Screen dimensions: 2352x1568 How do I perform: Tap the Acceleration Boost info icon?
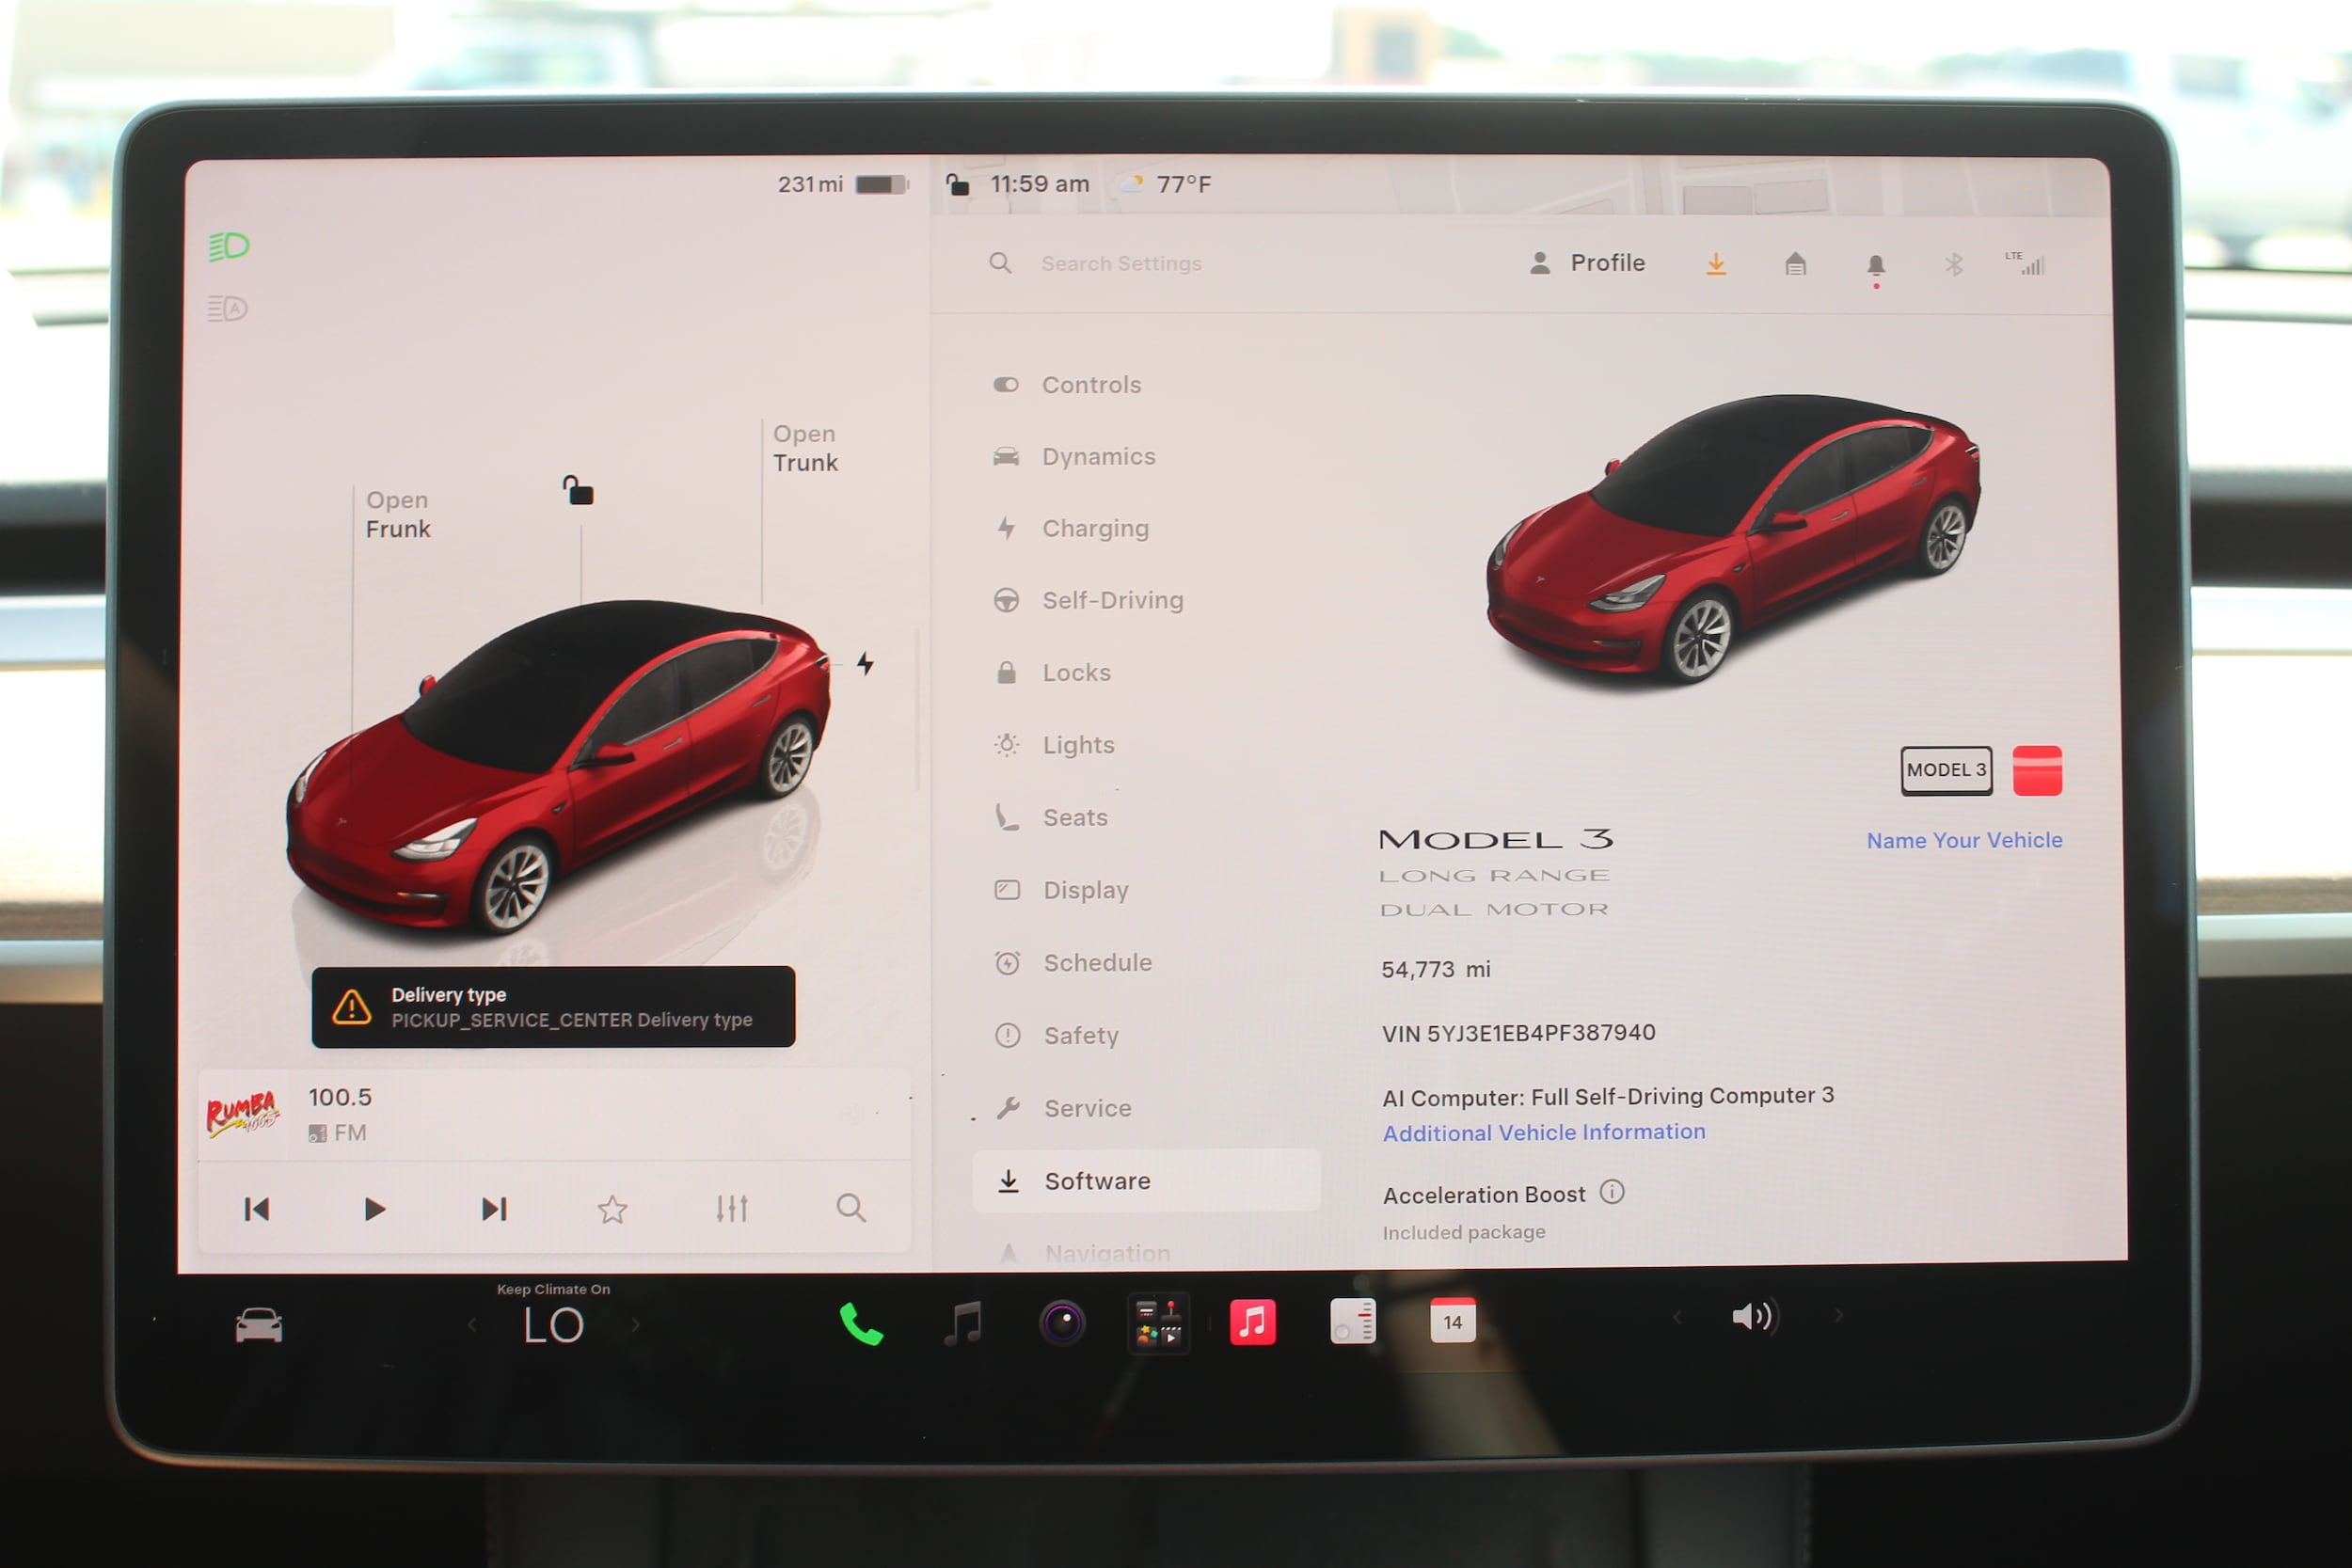(1612, 1192)
